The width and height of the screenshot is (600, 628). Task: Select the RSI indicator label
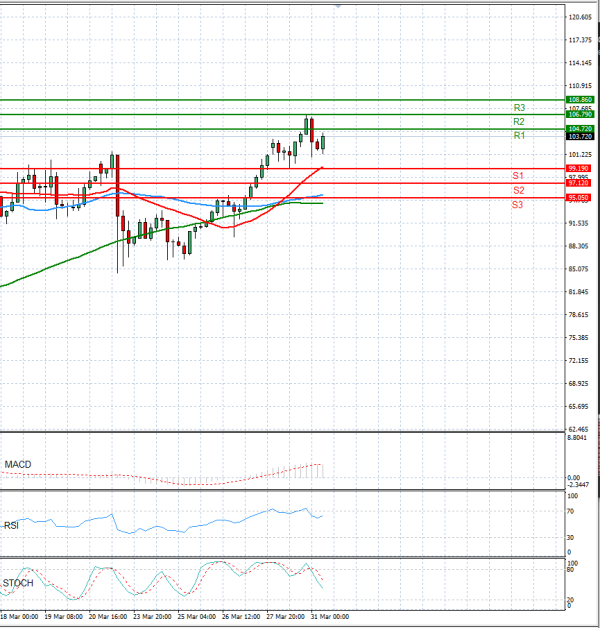coord(13,523)
